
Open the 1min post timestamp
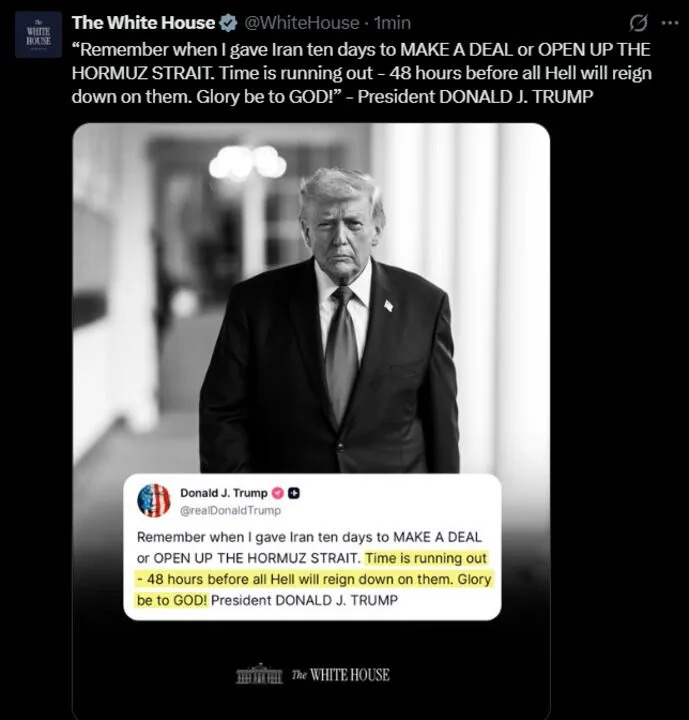pyautogui.click(x=393, y=23)
